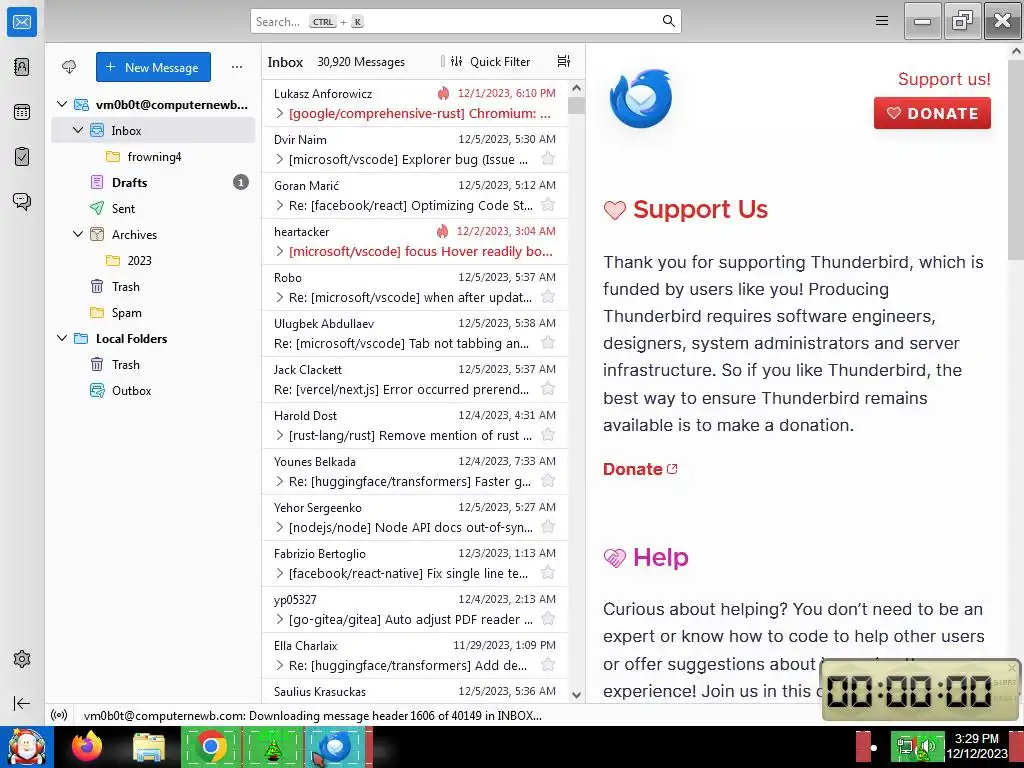Click the online status indicator icon

59,715
